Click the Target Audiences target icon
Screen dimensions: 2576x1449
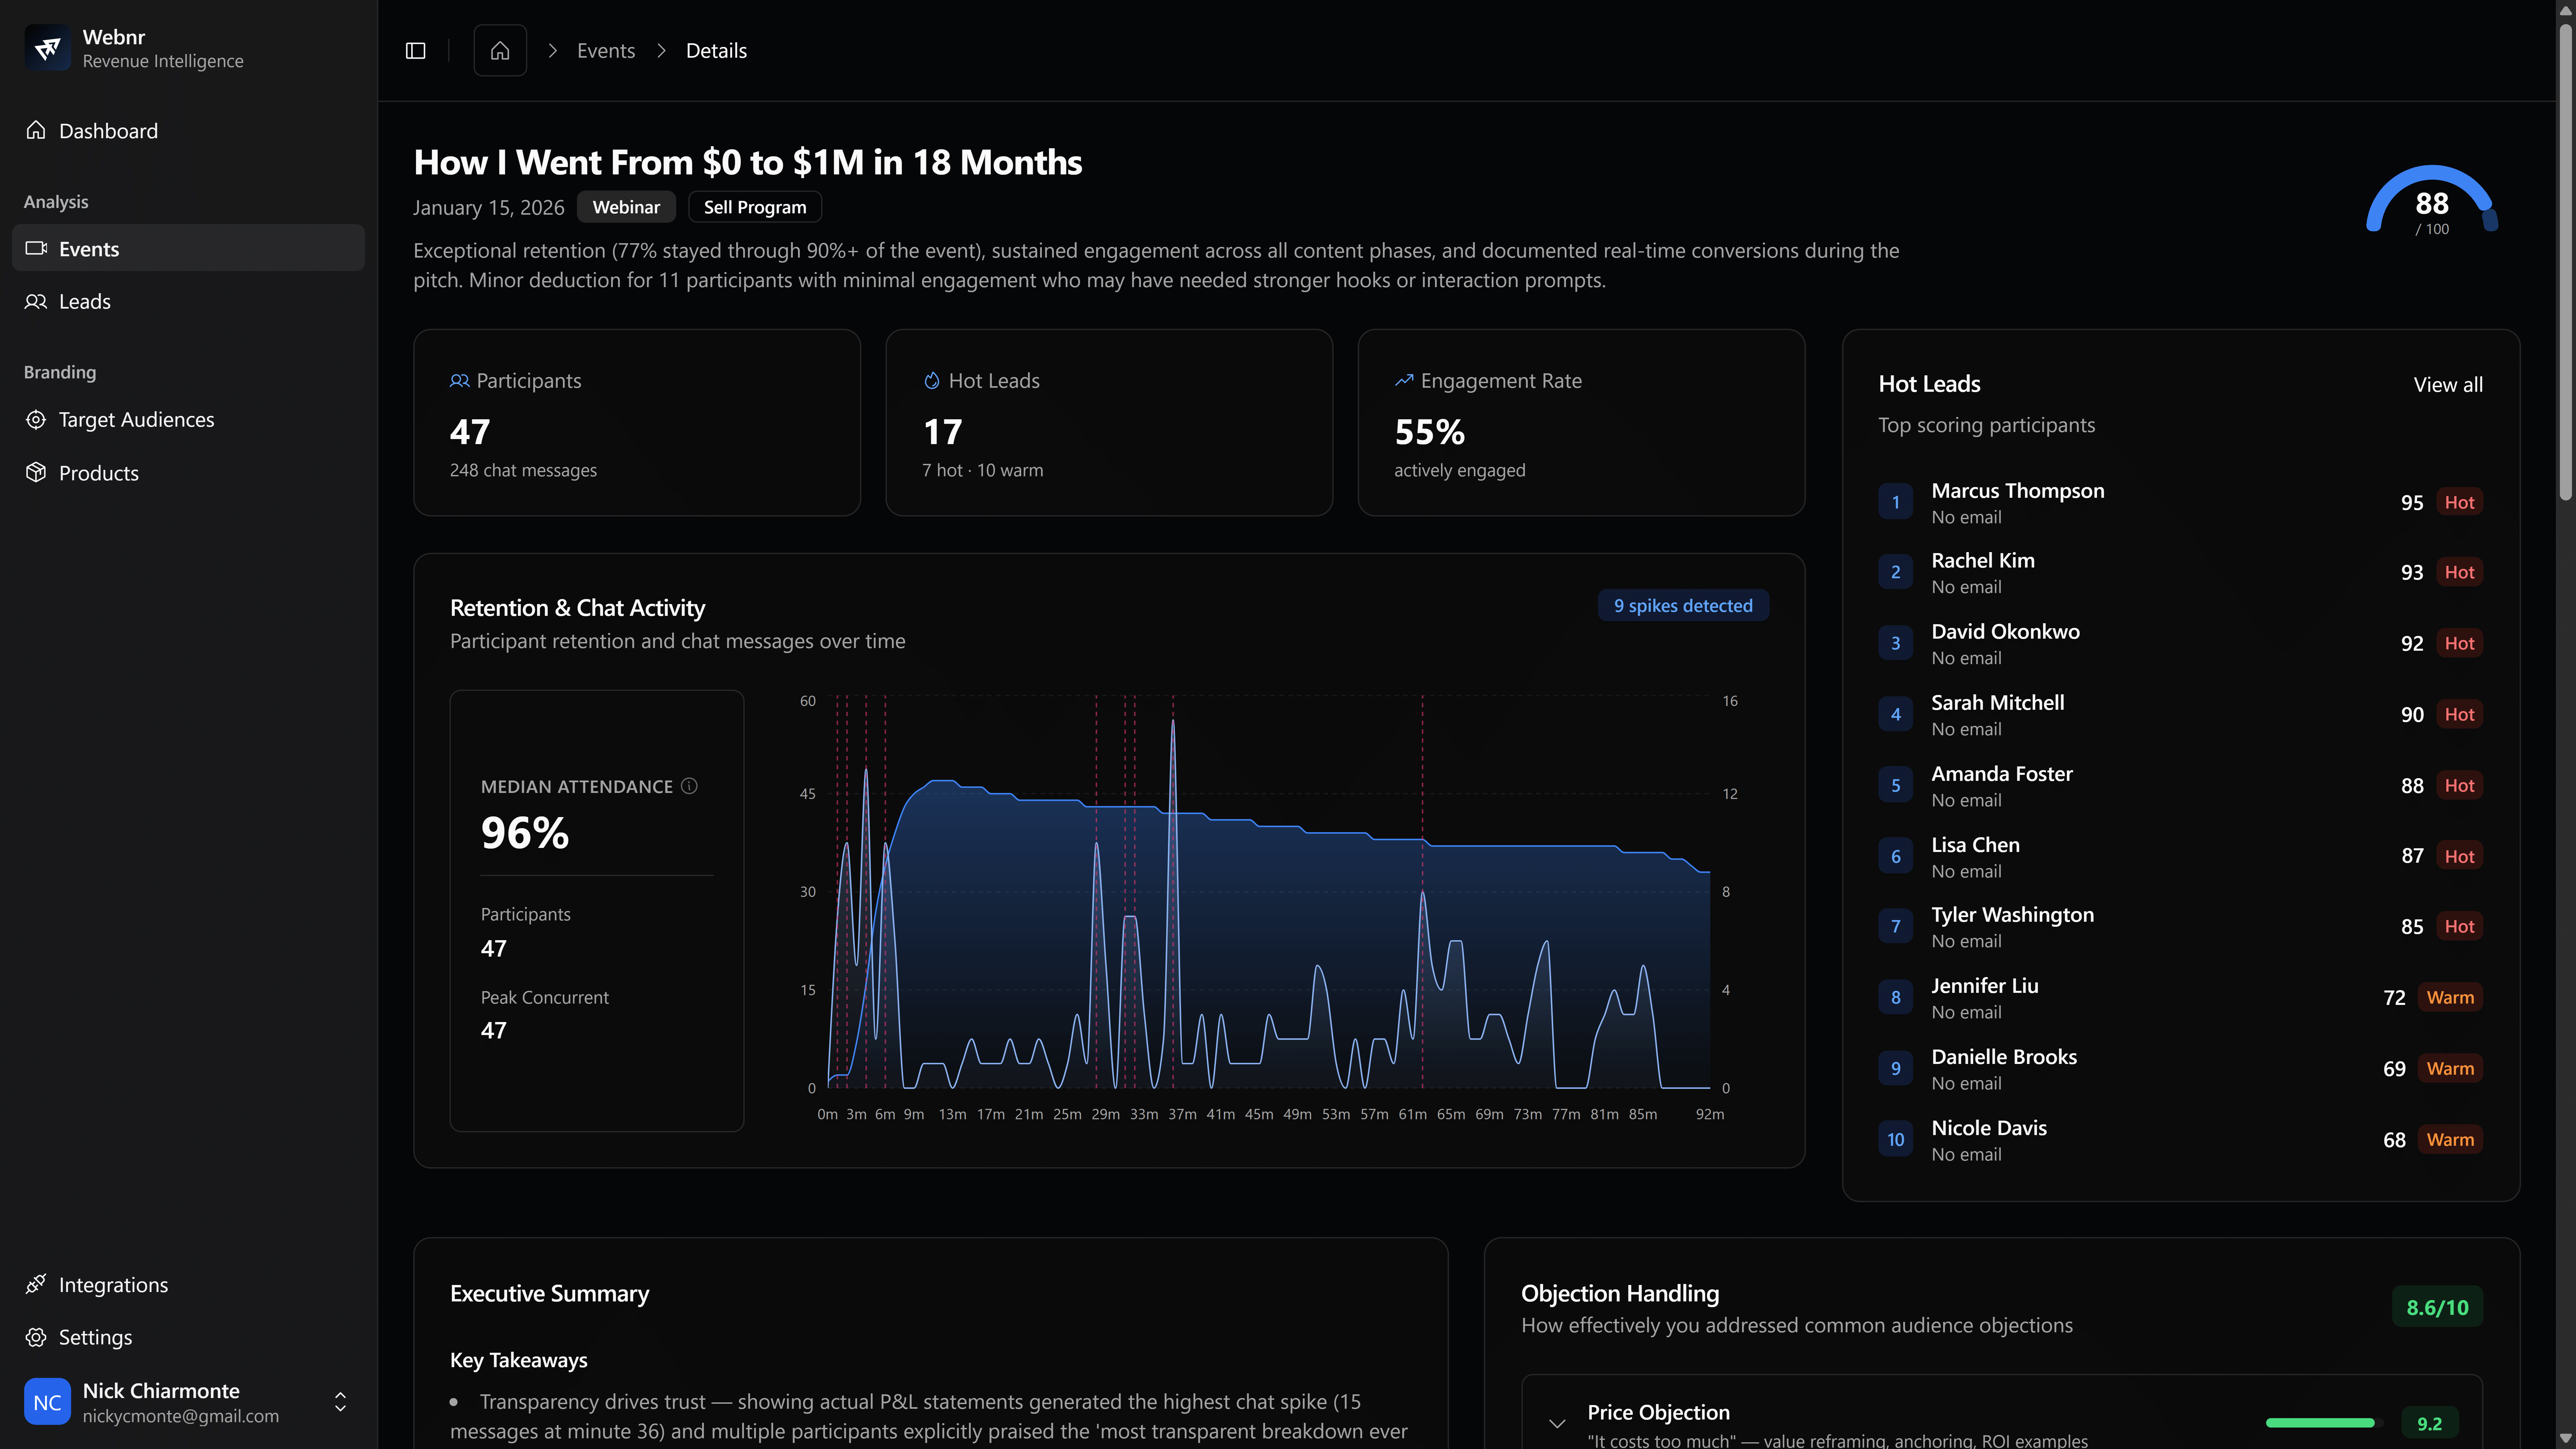(36, 420)
